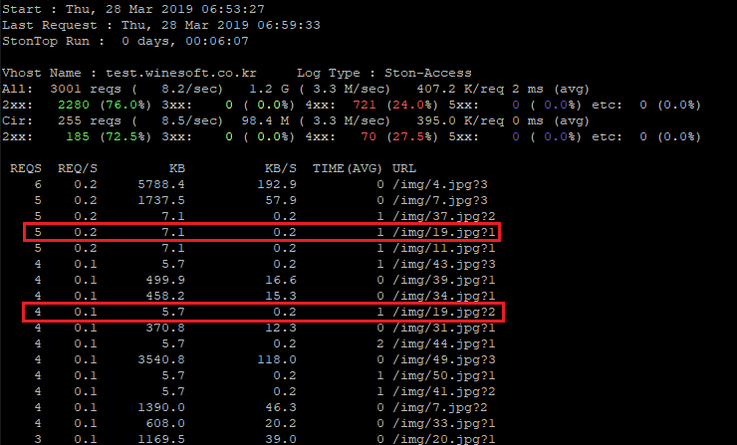The image size is (737, 445).
Task: Select URL /img/19.jpg?2
Action: [444, 312]
